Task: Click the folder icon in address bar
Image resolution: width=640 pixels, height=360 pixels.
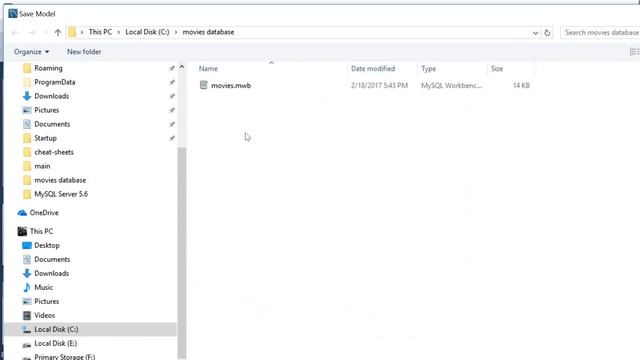Action: coord(72,32)
